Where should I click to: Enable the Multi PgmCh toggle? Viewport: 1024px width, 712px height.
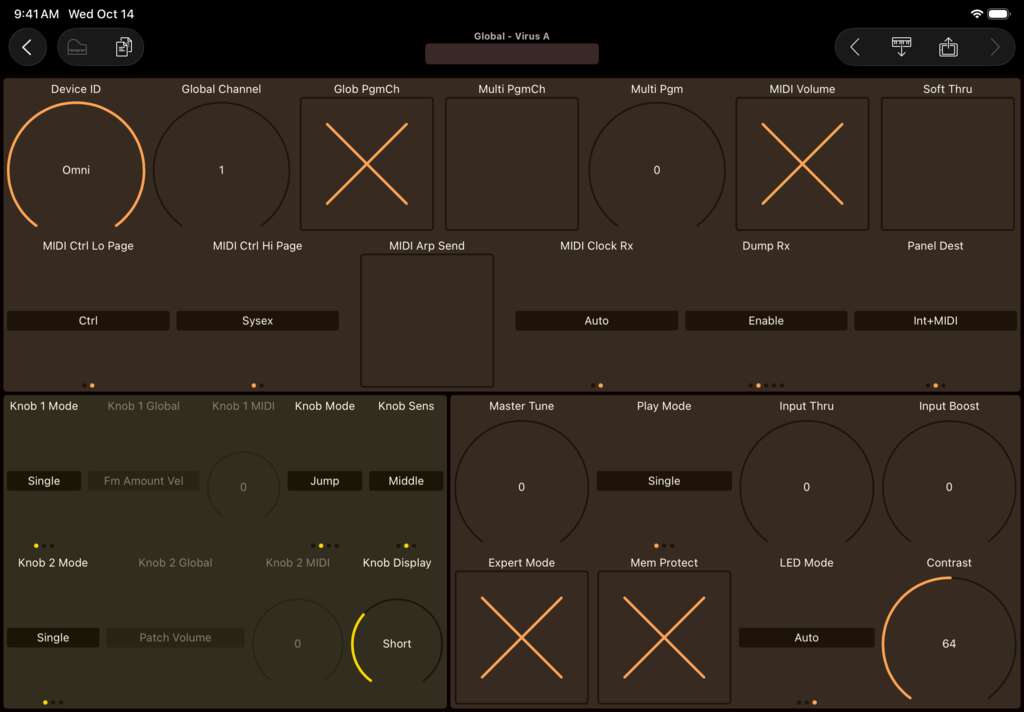[x=511, y=164]
